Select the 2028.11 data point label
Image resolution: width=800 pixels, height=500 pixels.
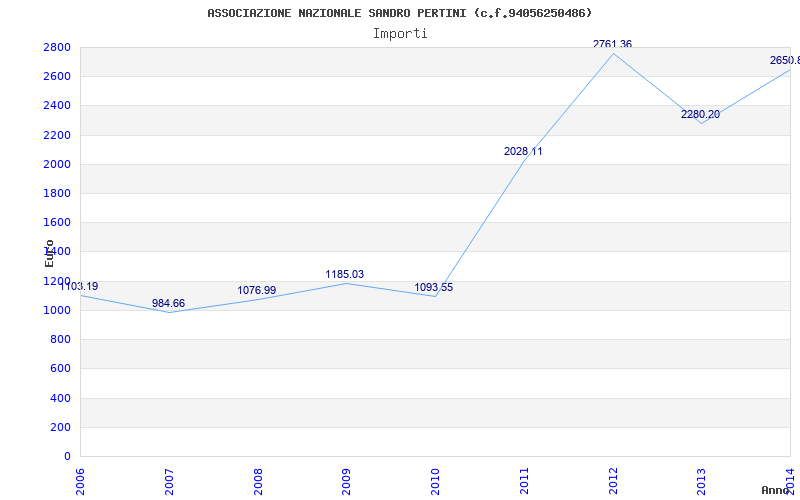pyautogui.click(x=523, y=152)
